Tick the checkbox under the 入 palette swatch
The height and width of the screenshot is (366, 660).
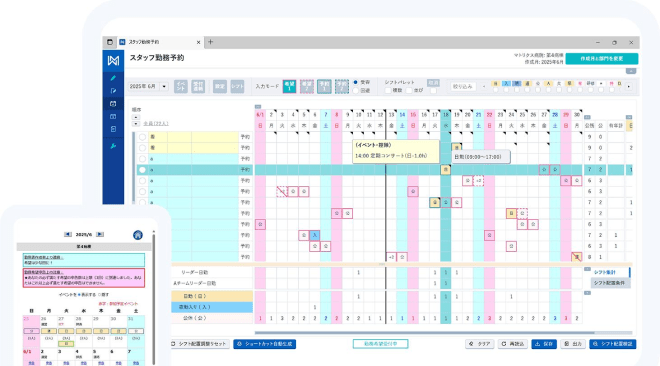click(506, 90)
